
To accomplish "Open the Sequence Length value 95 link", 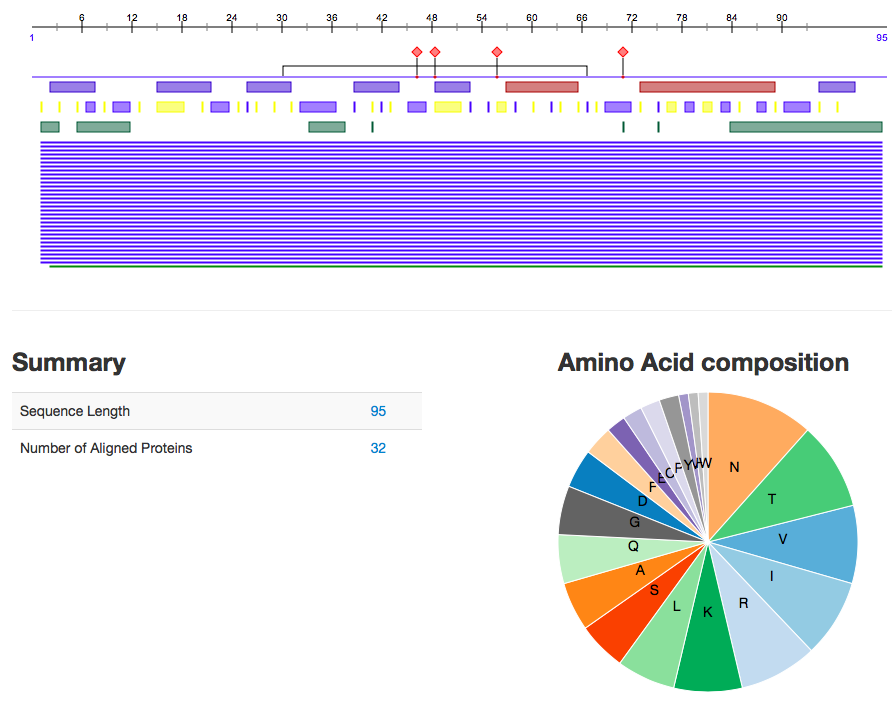I will pyautogui.click(x=378, y=411).
